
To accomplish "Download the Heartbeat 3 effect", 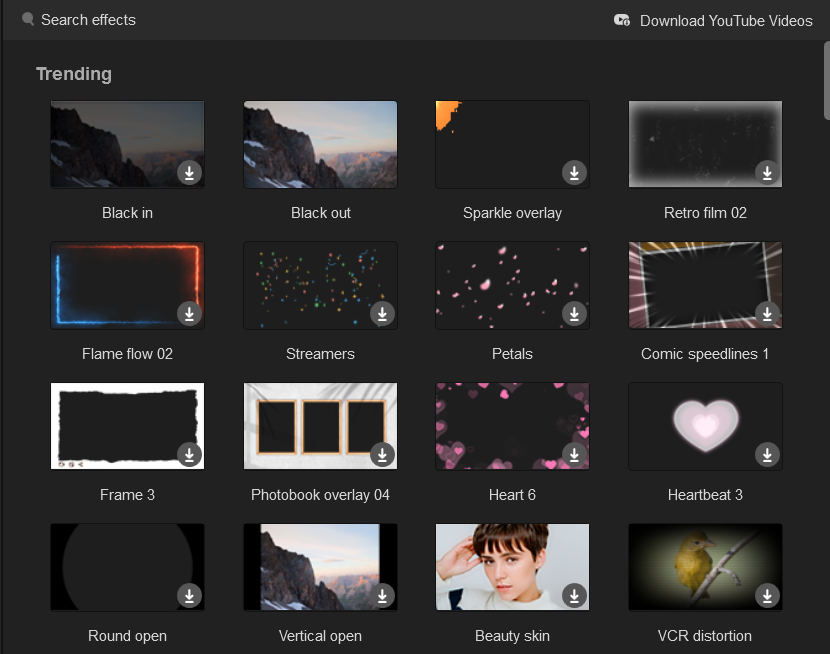I will (767, 455).
